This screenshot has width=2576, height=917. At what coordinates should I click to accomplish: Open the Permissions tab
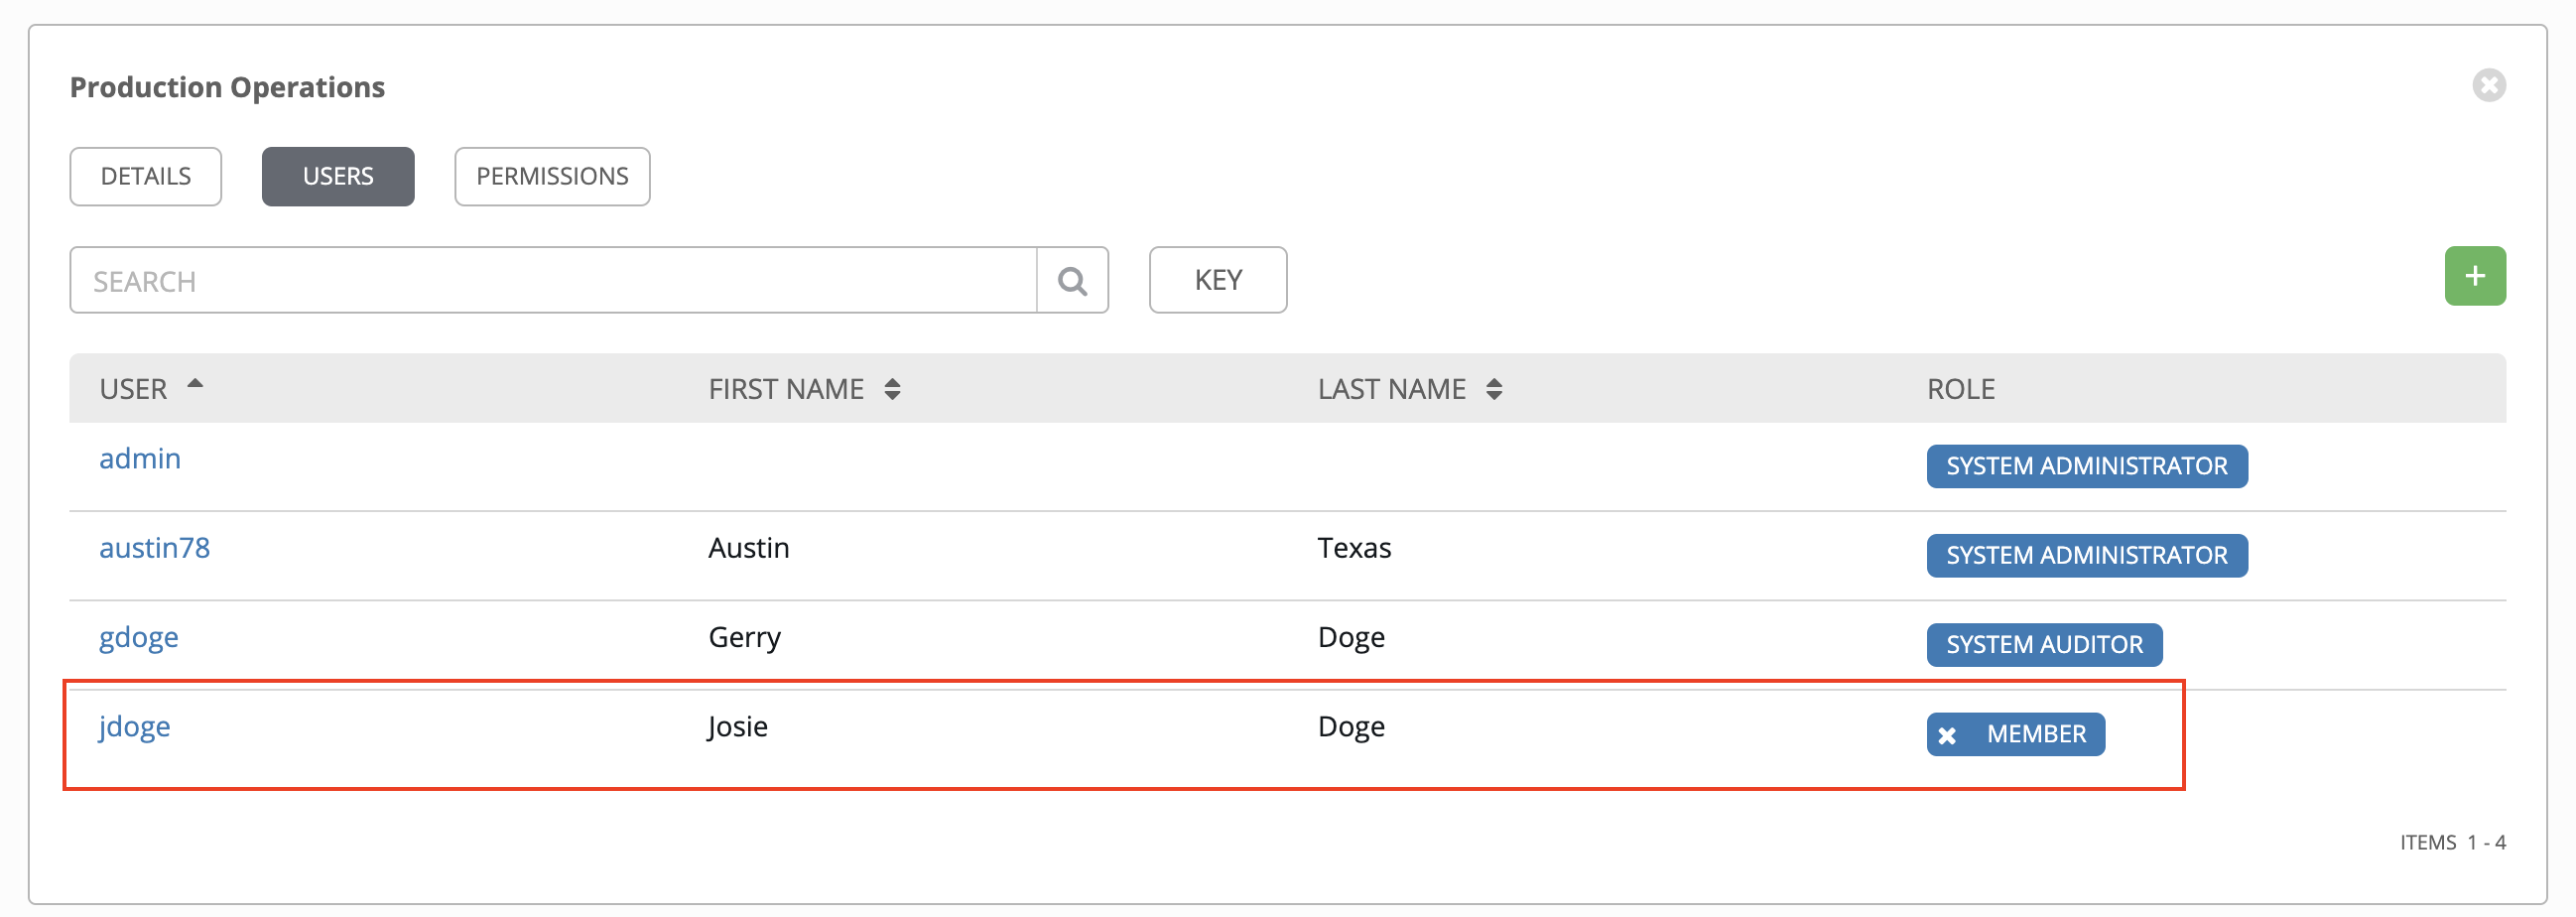pyautogui.click(x=552, y=177)
